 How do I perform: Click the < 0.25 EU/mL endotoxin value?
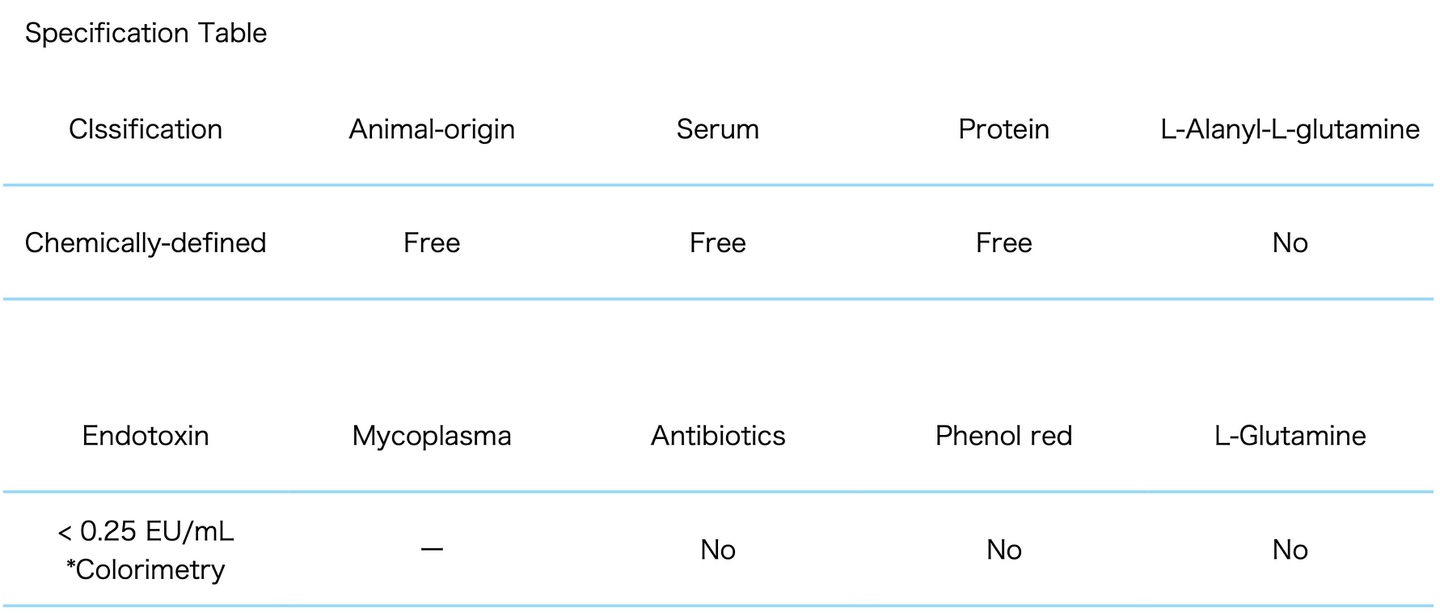point(146,533)
